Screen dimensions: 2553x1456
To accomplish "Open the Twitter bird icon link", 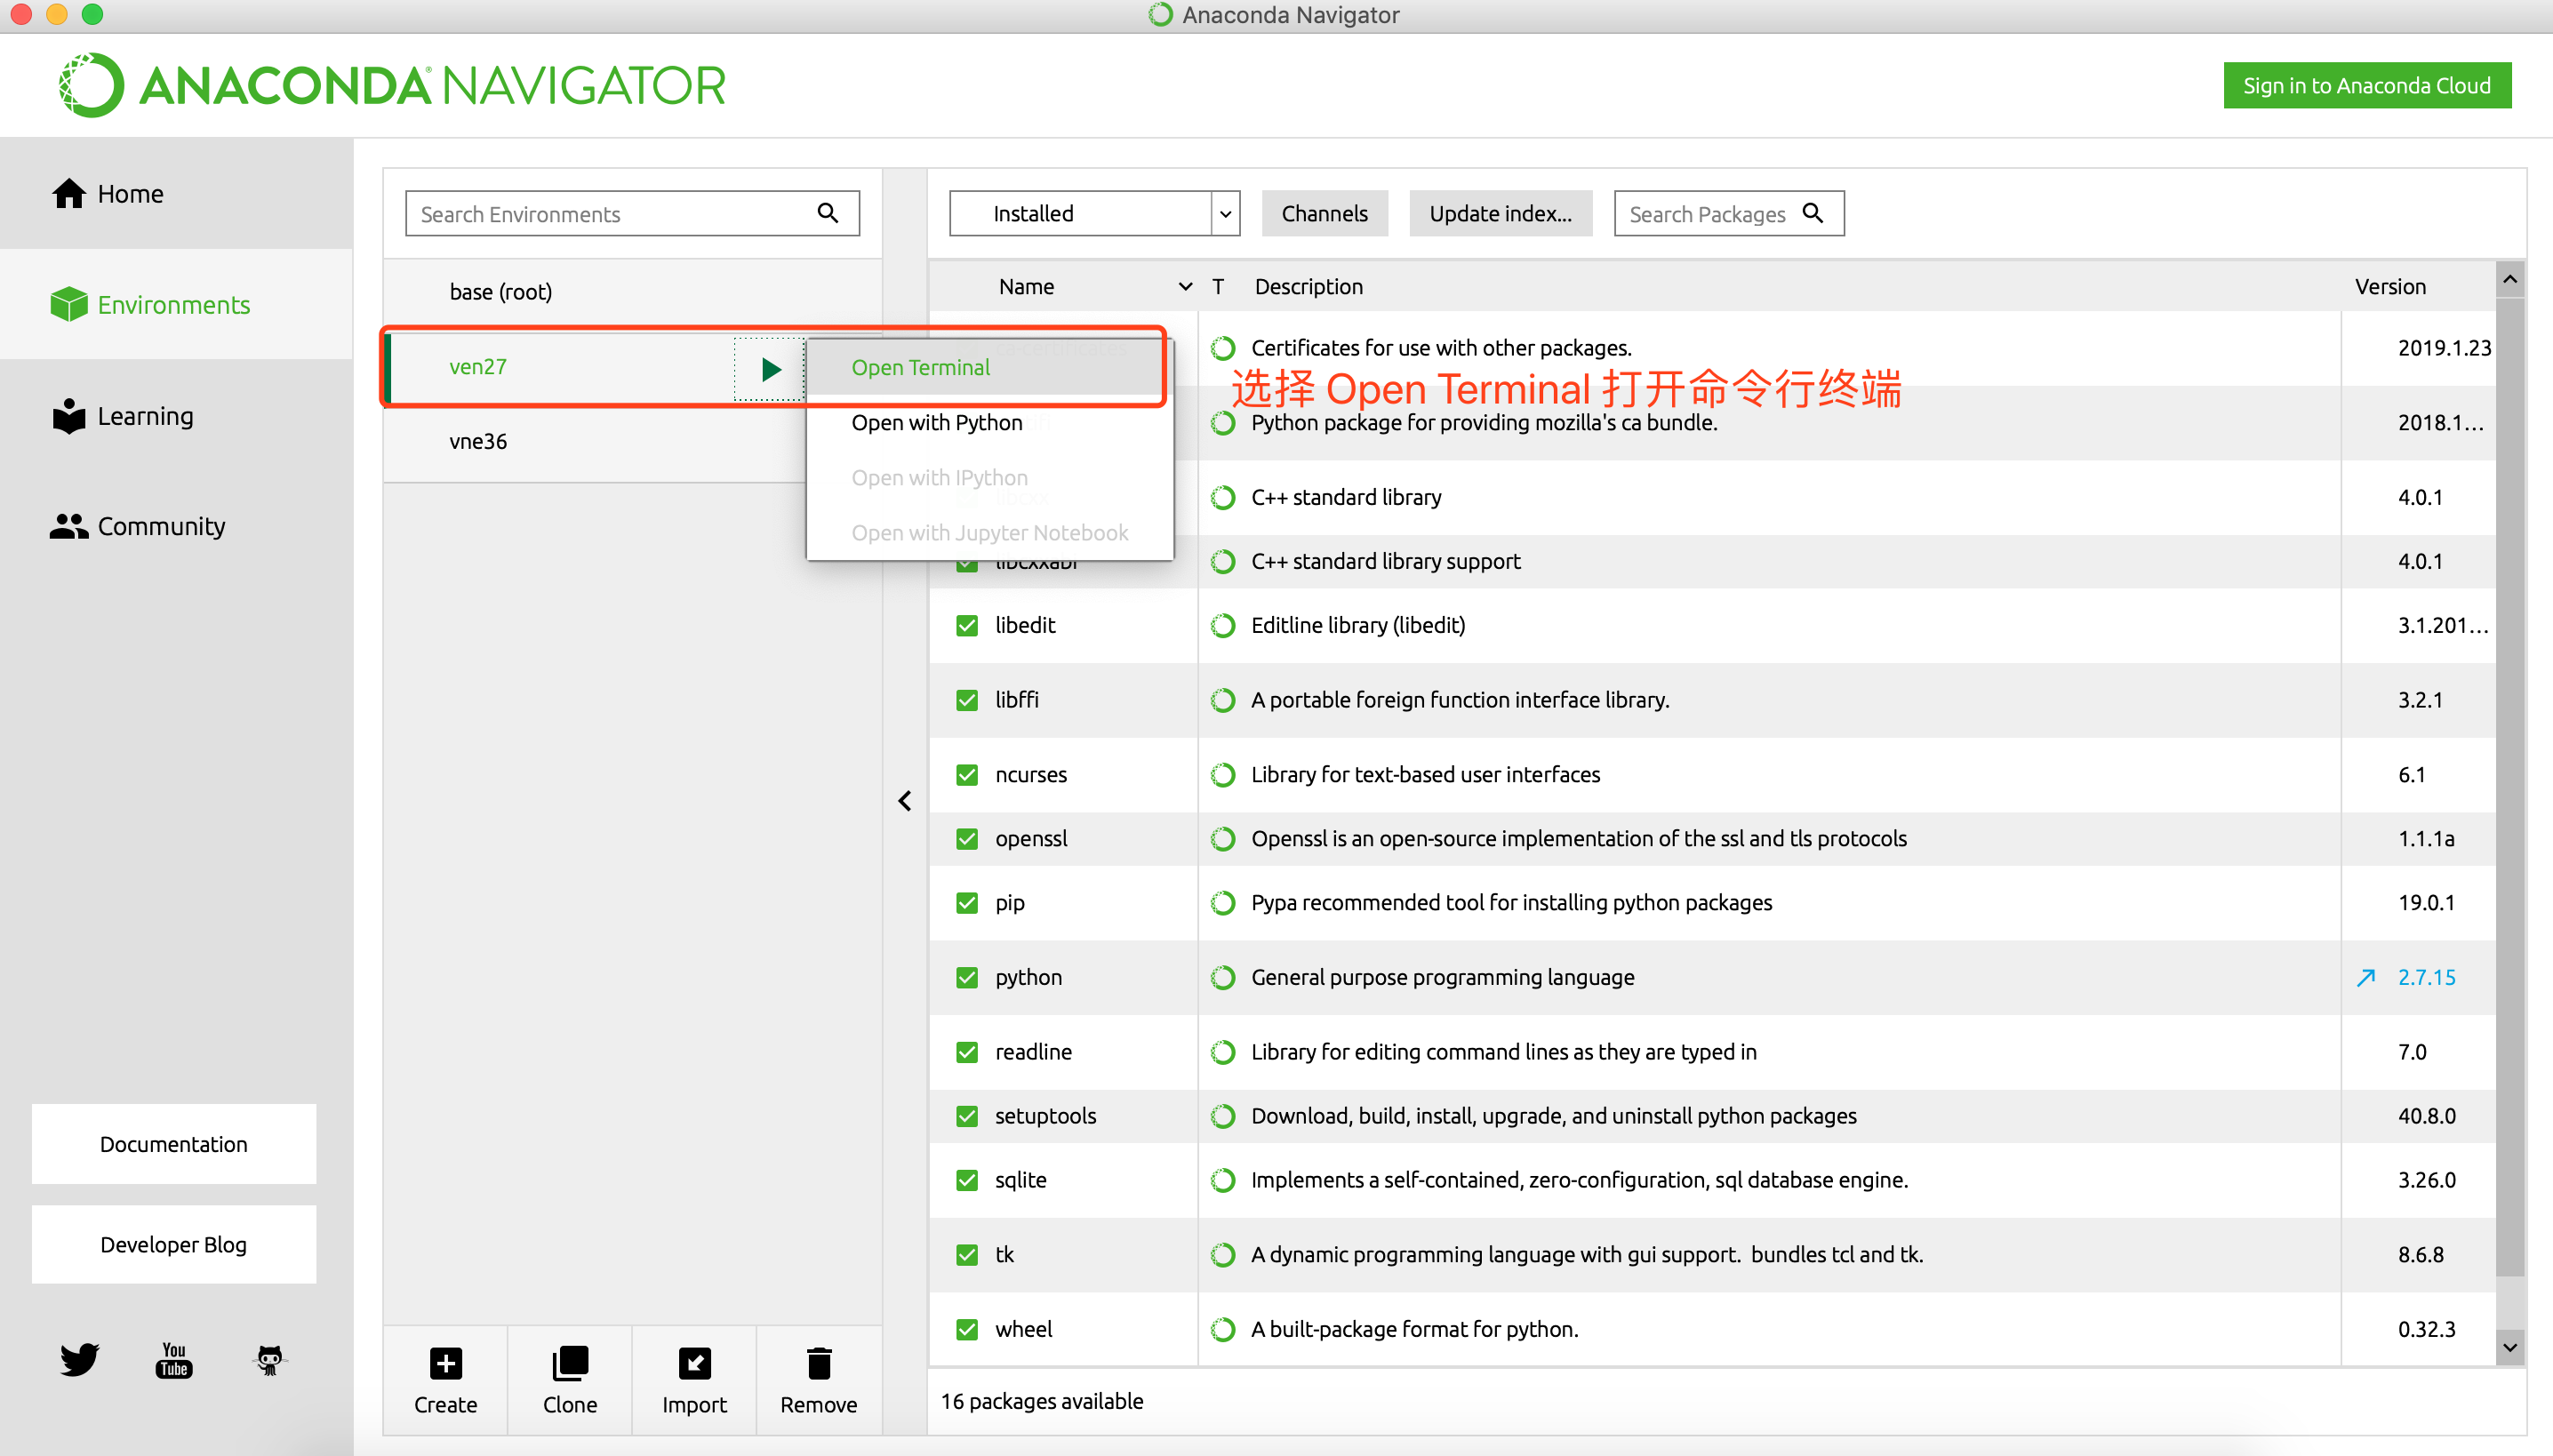I will click(79, 1359).
